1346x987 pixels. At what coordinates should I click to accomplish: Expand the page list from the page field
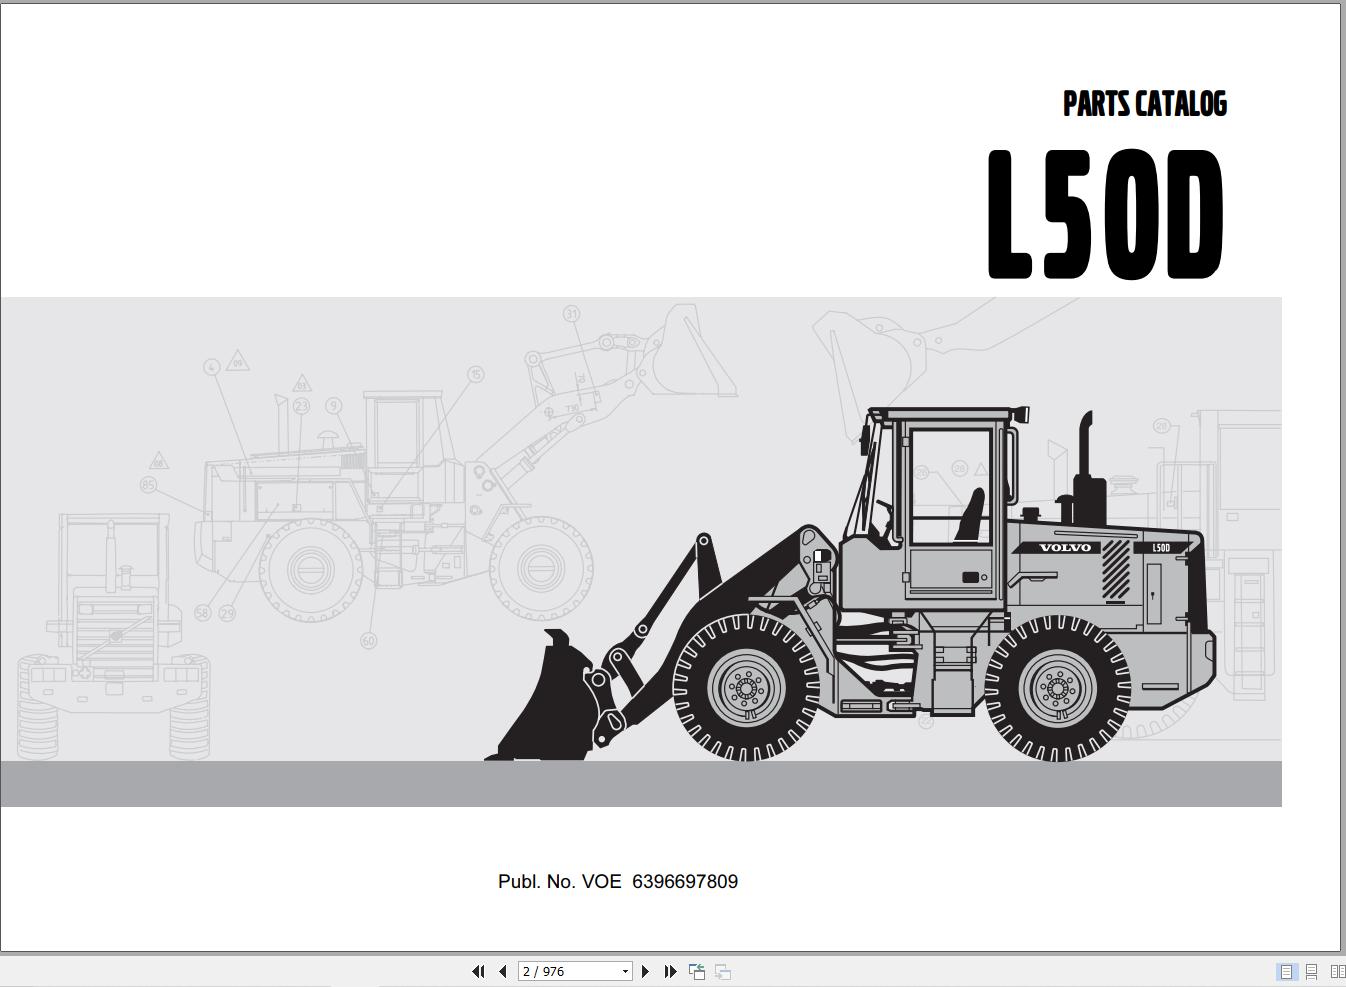tap(624, 971)
